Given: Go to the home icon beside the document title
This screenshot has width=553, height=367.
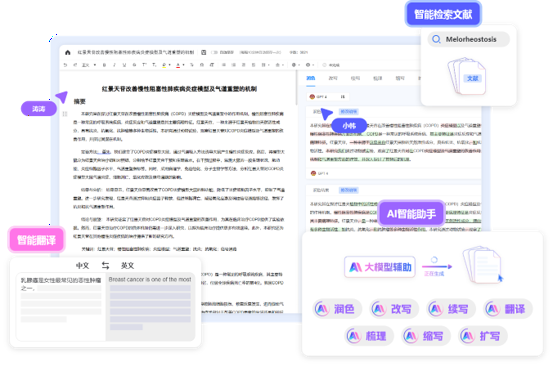Looking at the screenshot, I should (x=68, y=53).
